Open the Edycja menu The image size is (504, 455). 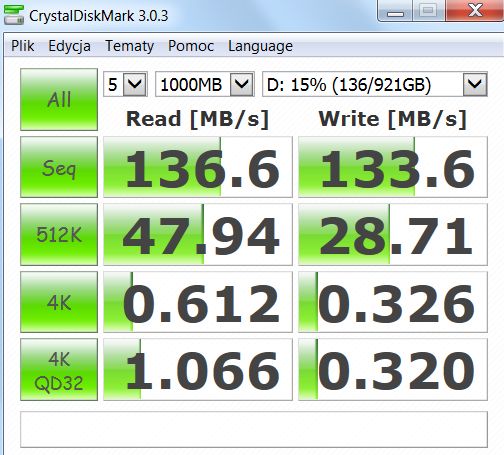(x=69, y=46)
